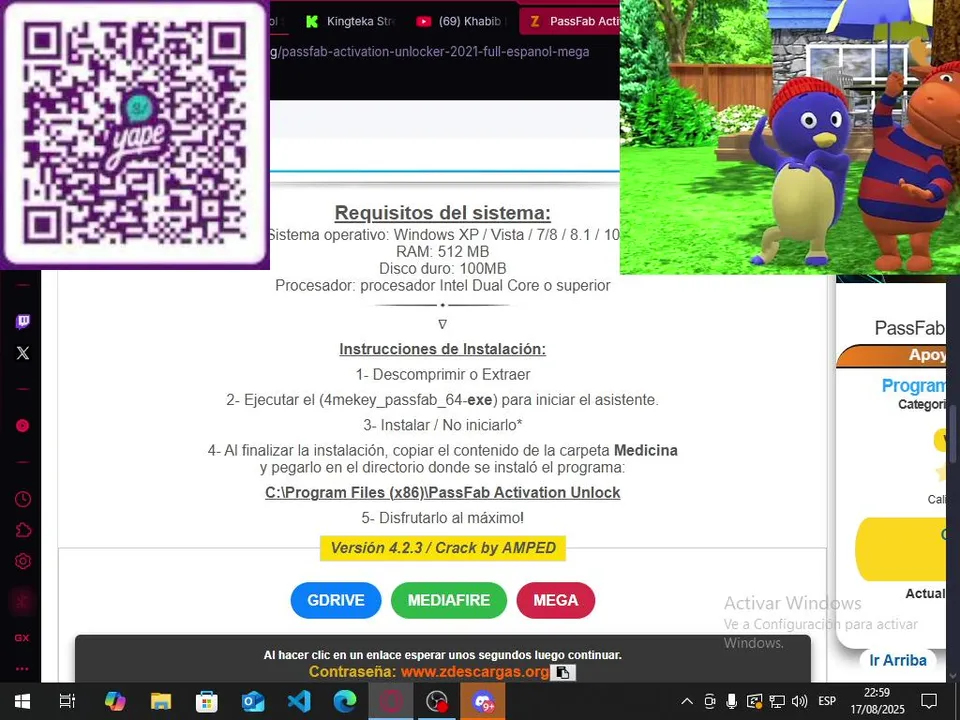Image resolution: width=960 pixels, height=720 pixels.
Task: Click the '5- Disfrutarlo al máximo!' line
Action: click(442, 518)
